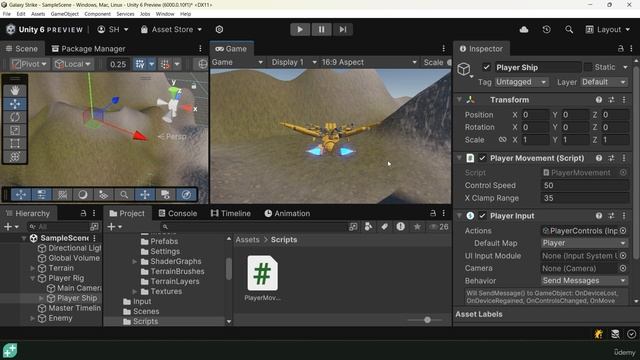The image size is (640, 360).
Task: Adjust the Project icon size slider
Action: click(x=427, y=320)
